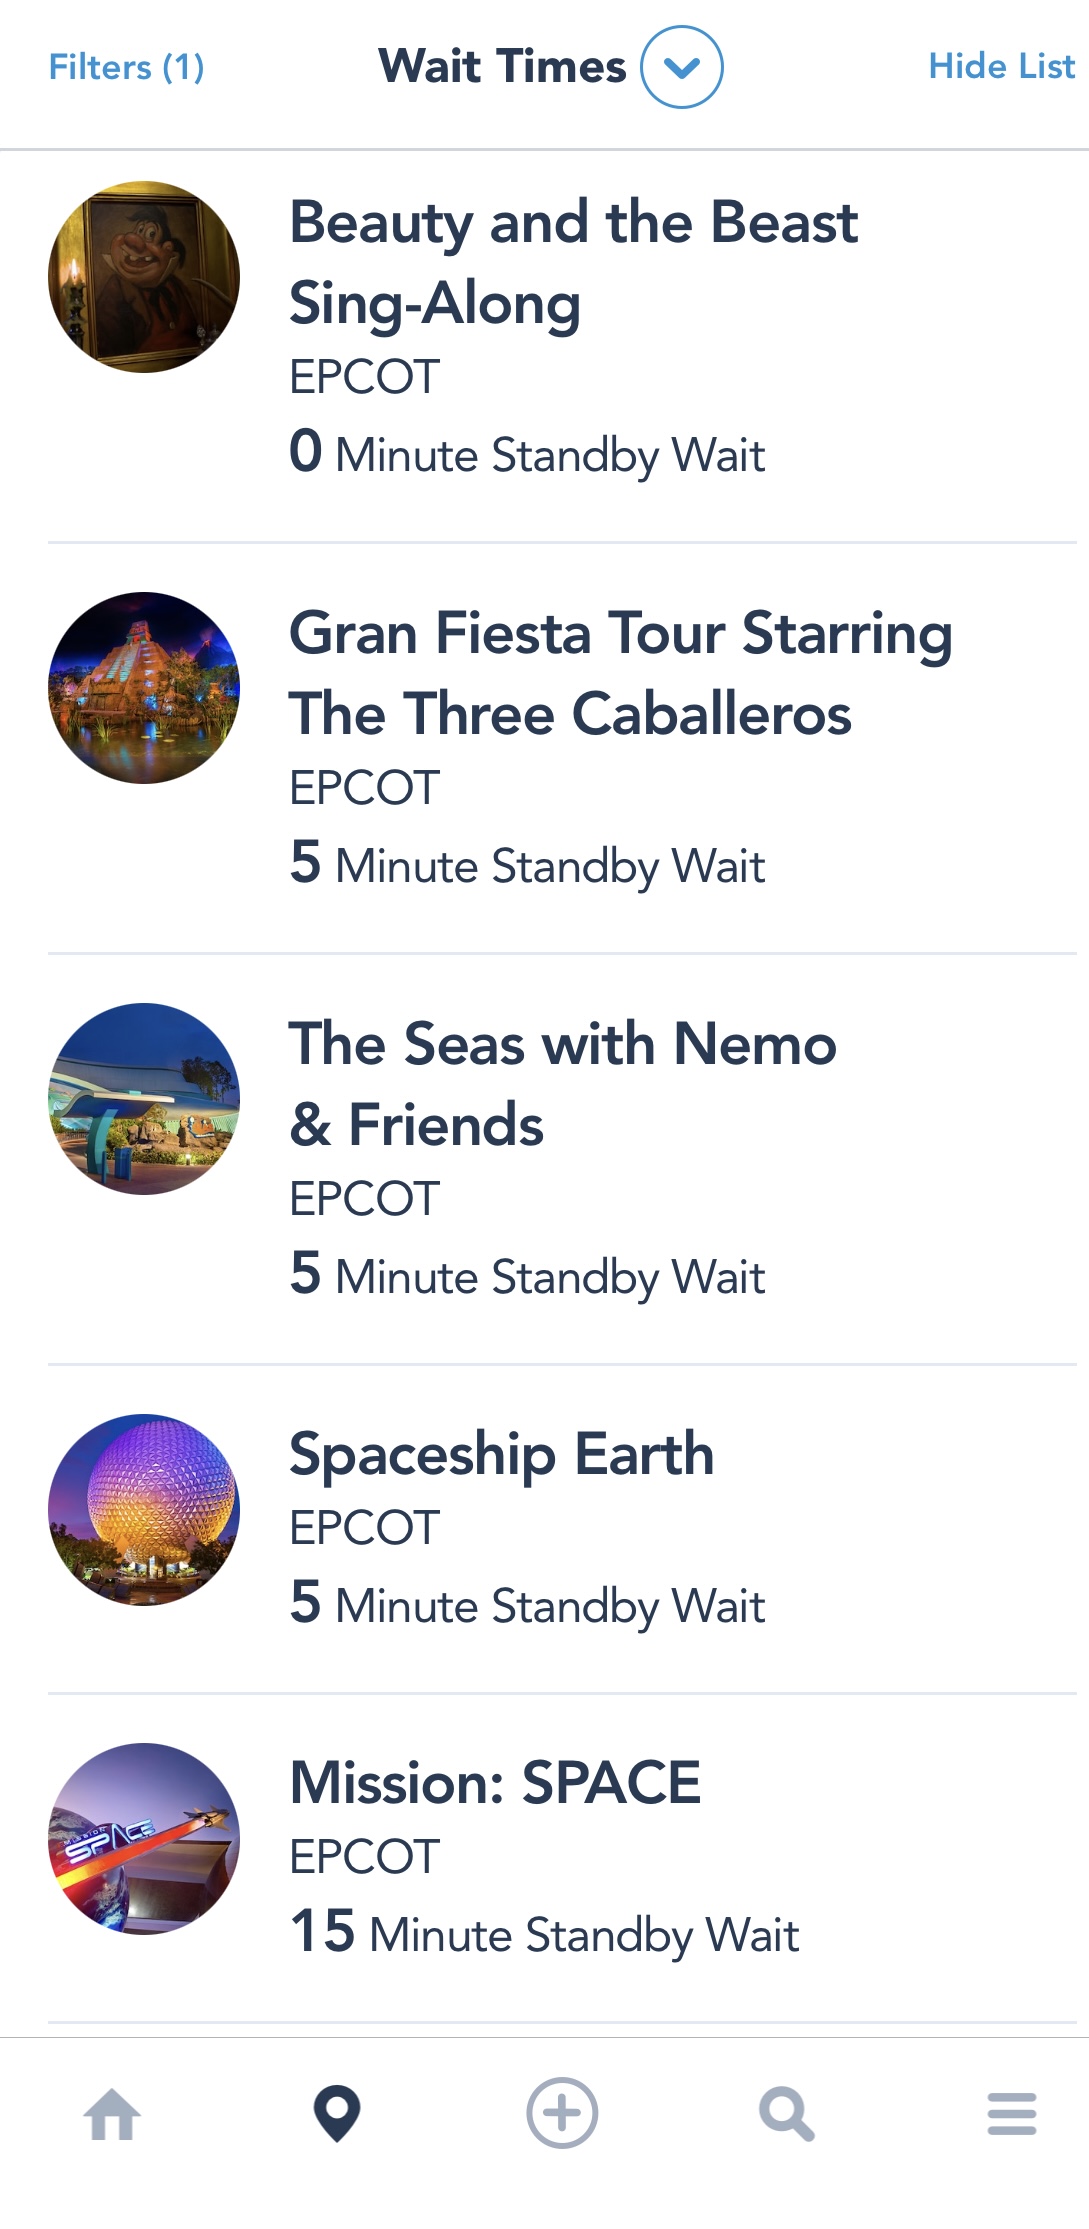The image size is (1089, 2229).
Task: Tap the Spaceship Earth sphere thumbnail
Action: click(x=144, y=1510)
